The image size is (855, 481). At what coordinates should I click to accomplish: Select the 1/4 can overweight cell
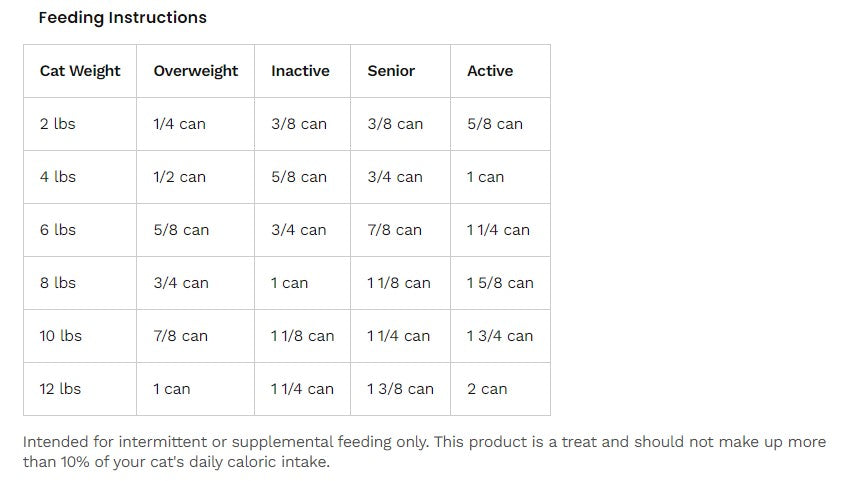pyautogui.click(x=179, y=124)
